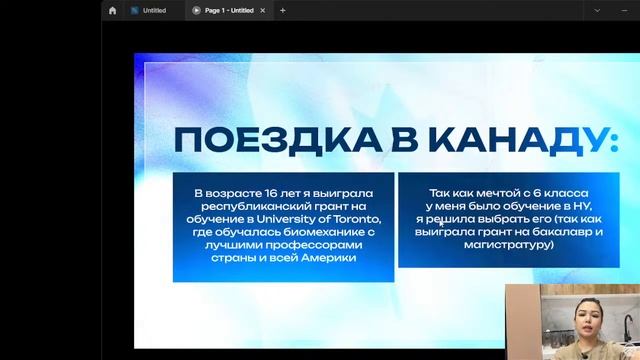Close the Page 1 - Untitled tab
This screenshot has height=360, width=640.
click(x=262, y=11)
